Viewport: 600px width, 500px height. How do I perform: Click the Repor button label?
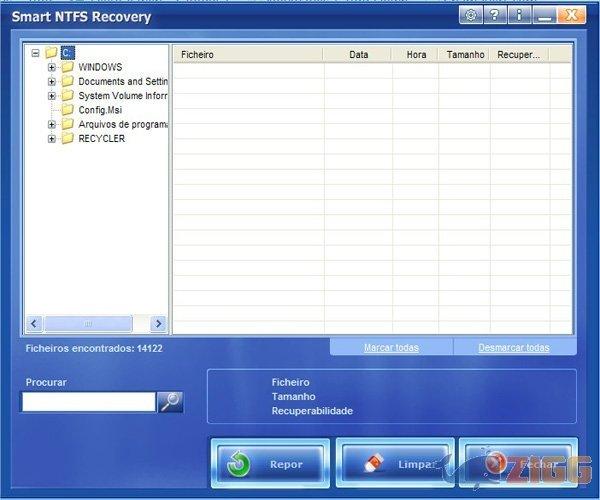(286, 464)
